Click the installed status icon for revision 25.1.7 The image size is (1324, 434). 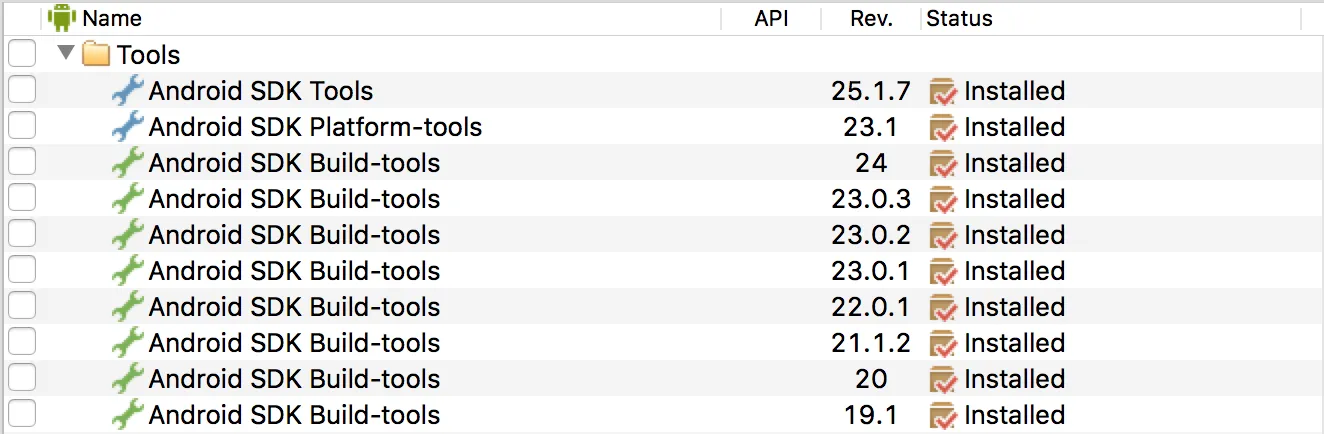click(943, 92)
